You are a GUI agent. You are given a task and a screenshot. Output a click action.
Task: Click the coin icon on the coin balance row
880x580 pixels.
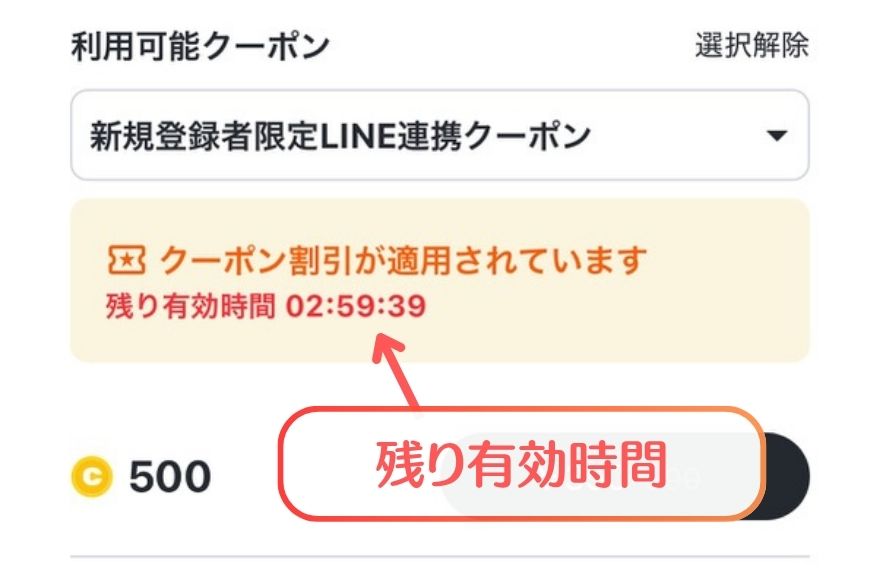(93, 478)
